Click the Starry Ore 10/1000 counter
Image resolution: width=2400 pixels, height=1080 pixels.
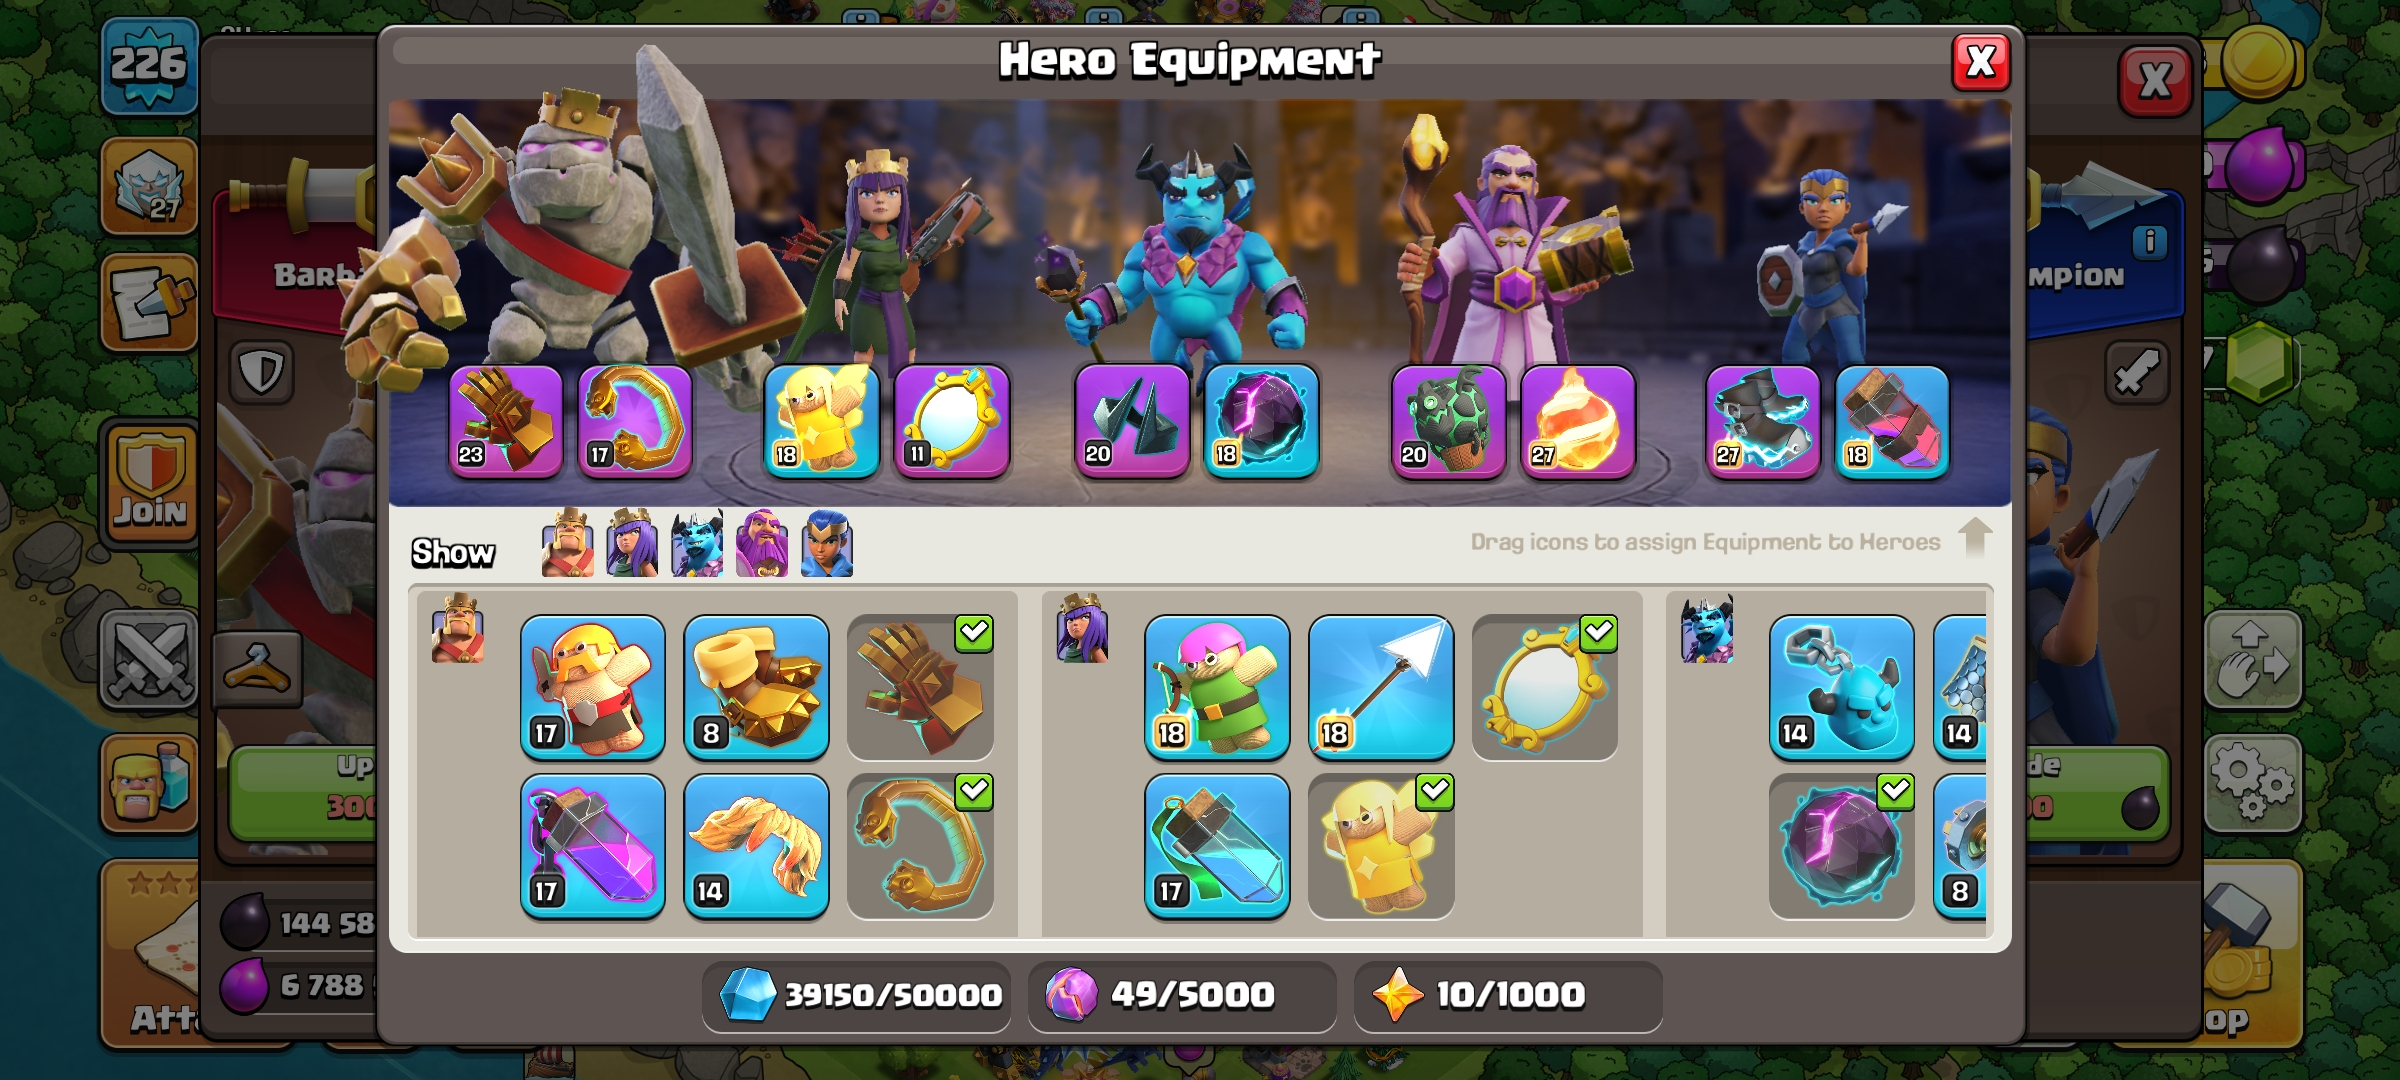[x=1508, y=995]
